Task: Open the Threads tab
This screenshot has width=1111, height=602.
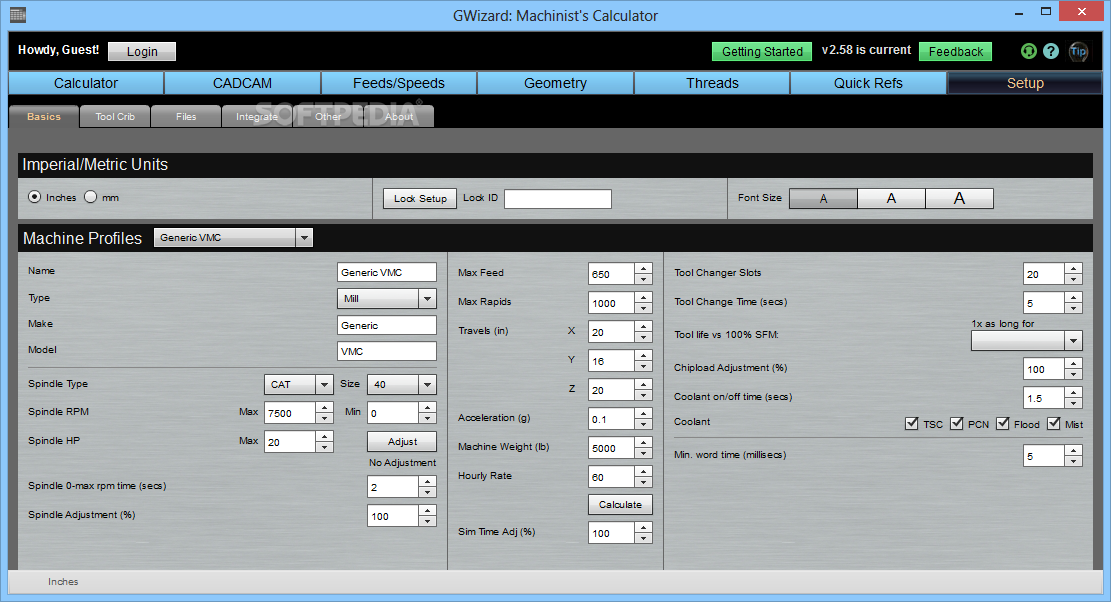Action: pos(712,83)
